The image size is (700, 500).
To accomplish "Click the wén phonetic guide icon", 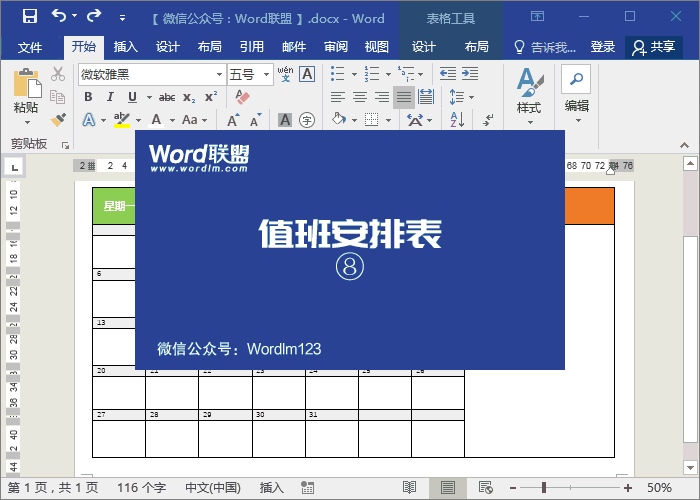I will click(285, 74).
